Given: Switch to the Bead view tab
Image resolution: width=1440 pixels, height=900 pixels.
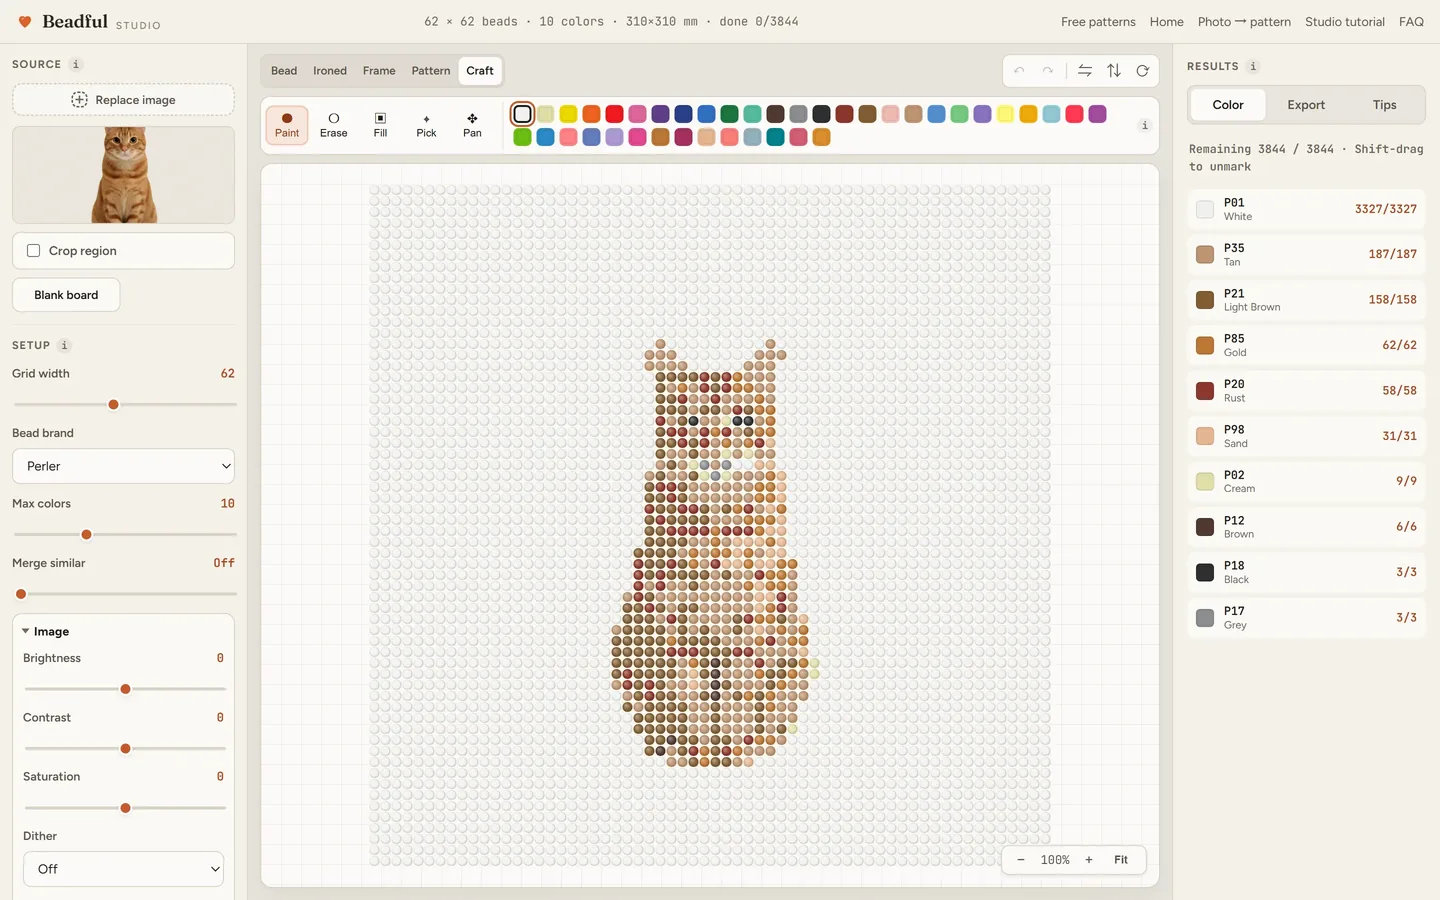Looking at the screenshot, I should [284, 71].
